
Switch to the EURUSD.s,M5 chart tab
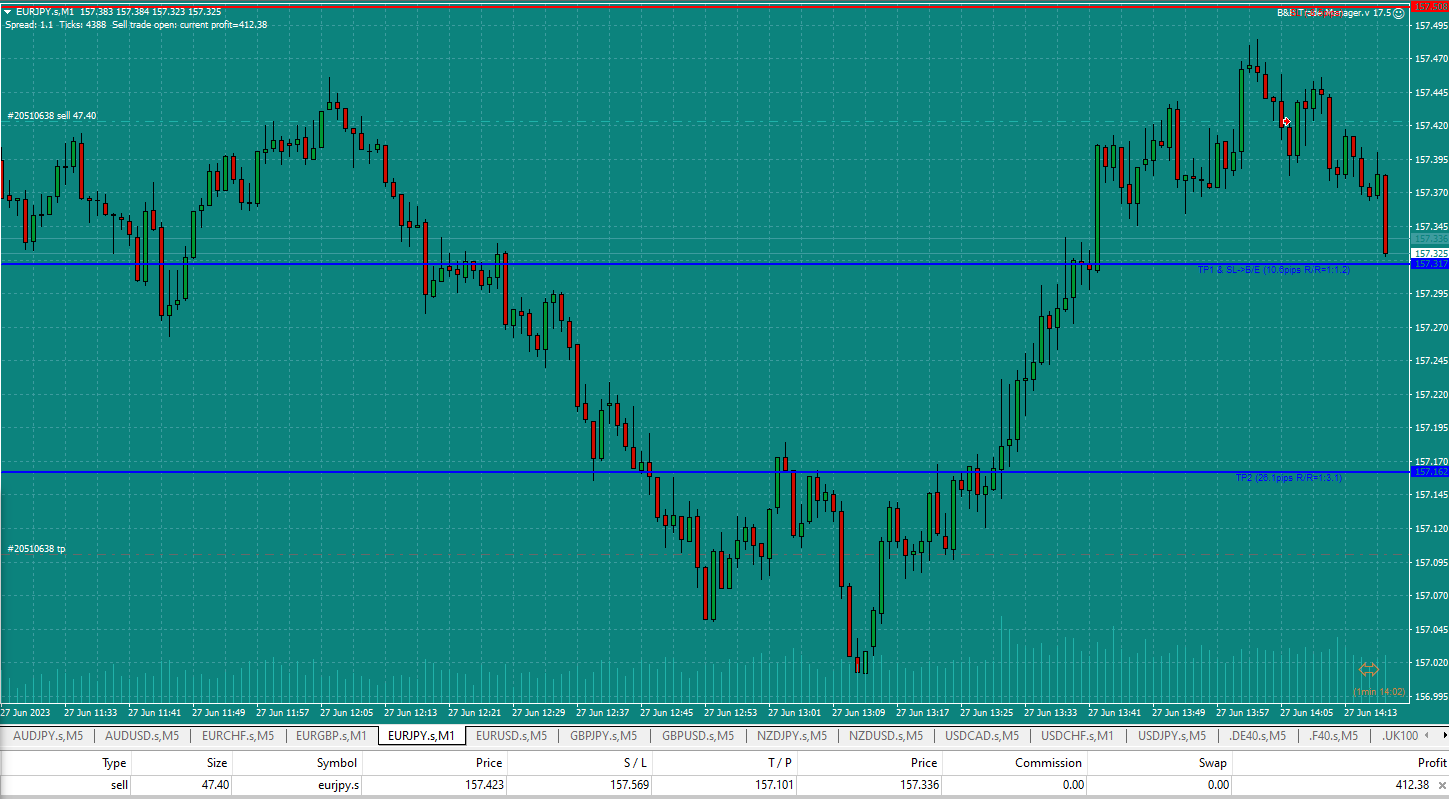511,736
